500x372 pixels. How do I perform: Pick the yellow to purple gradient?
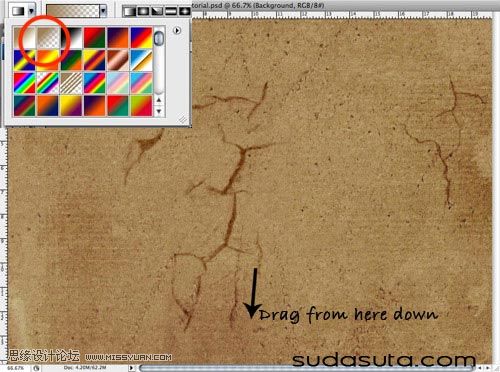[x=71, y=106]
